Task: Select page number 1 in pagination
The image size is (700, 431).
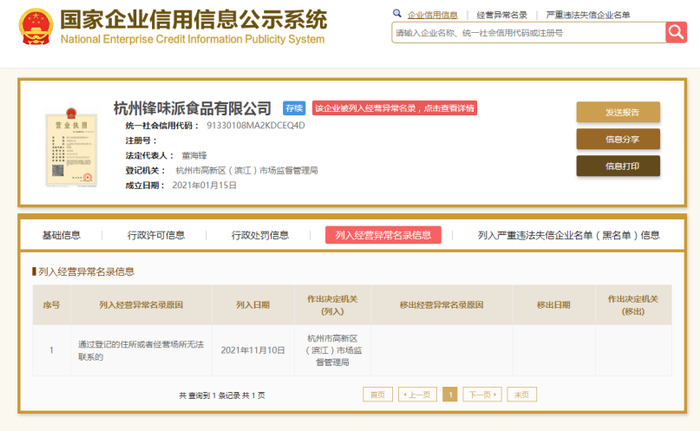Action: (x=450, y=394)
